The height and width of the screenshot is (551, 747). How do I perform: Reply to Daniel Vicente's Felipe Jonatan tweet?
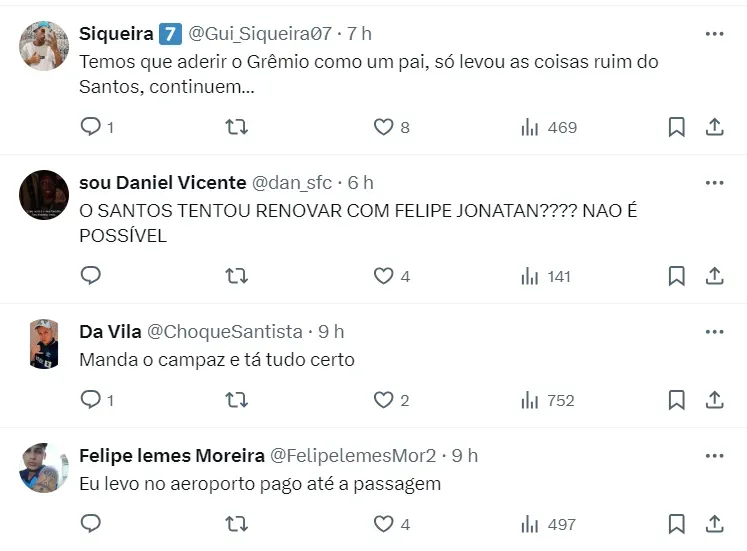[91, 276]
